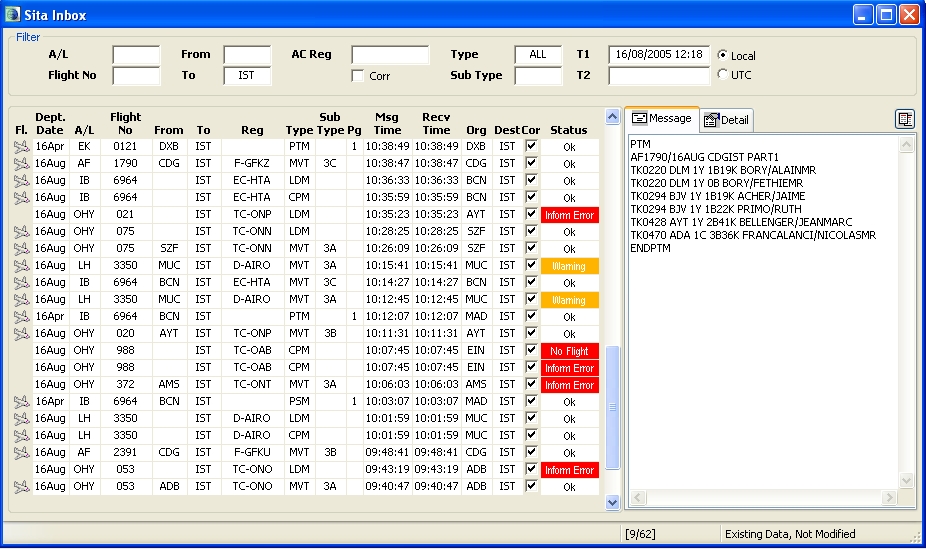926x549 pixels.
Task: Click the flag icon on the AF 1790 row
Action: pyautogui.click(x=20, y=164)
